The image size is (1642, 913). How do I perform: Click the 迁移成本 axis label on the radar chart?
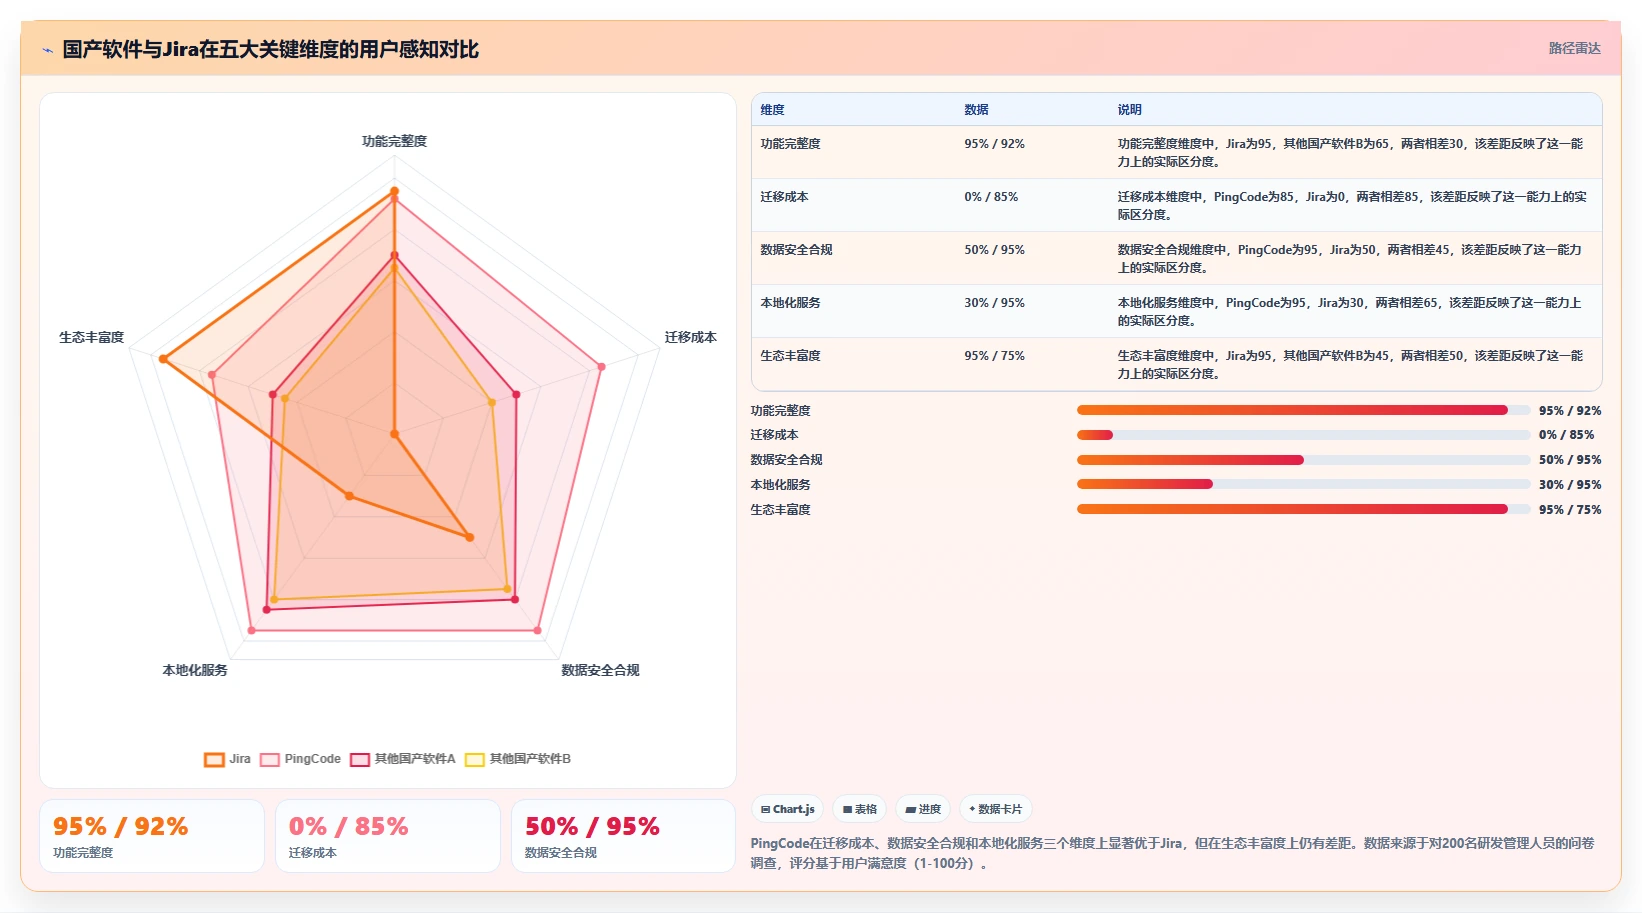(x=690, y=337)
